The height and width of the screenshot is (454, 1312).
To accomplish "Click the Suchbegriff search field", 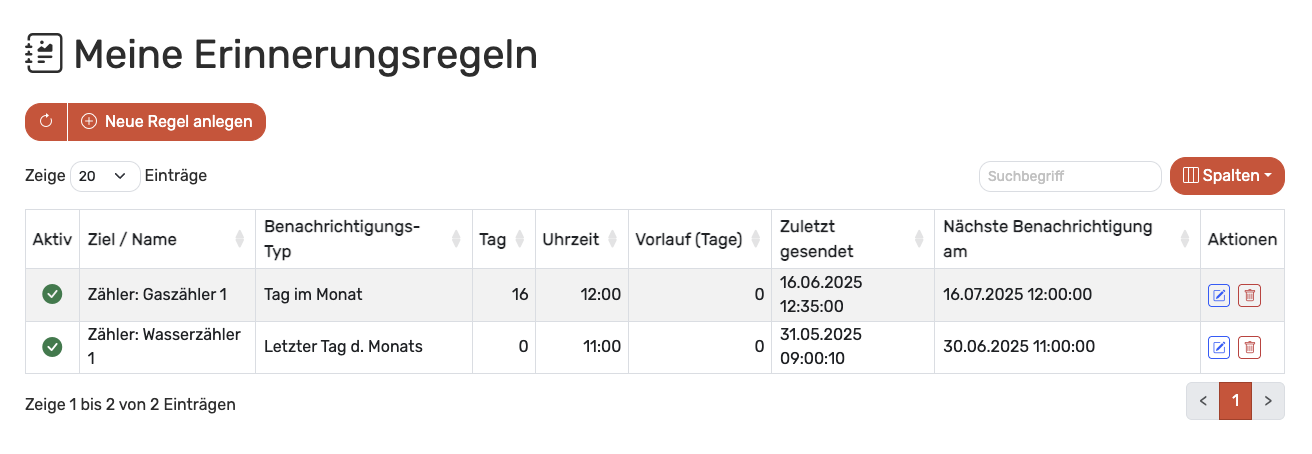I will coord(1069,176).
